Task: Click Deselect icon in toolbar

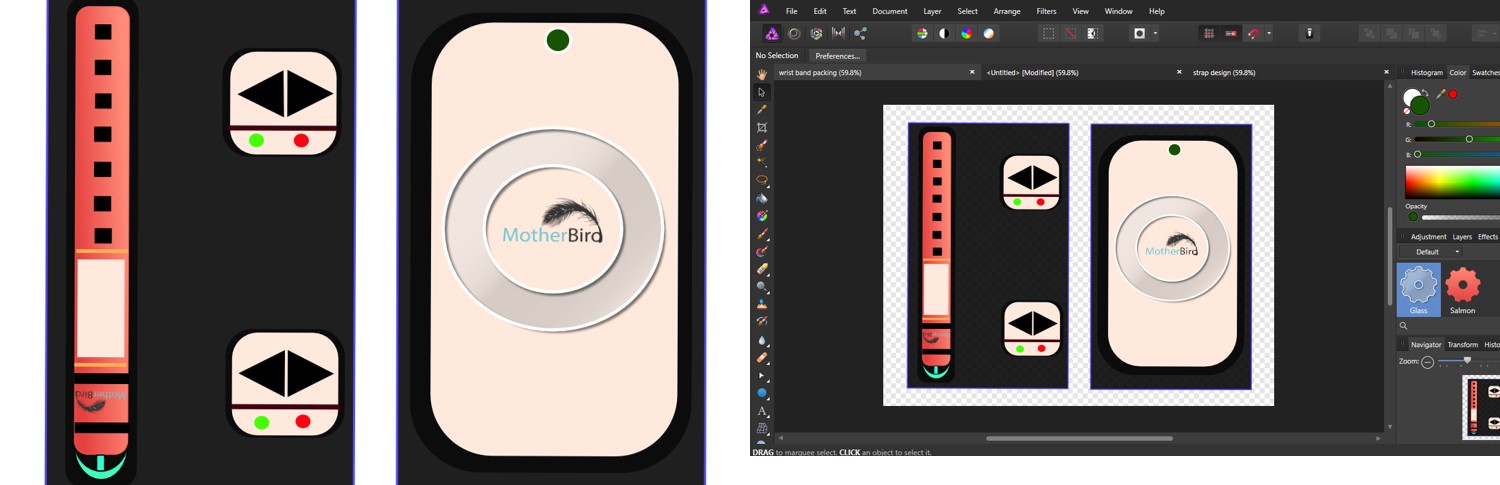Action: pyautogui.click(x=1070, y=33)
